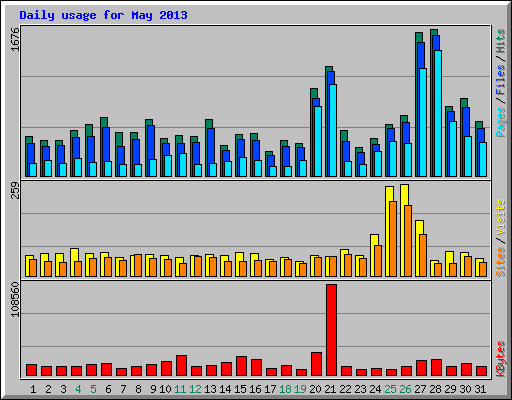Select the Sites legend label
The image size is (512, 400).
(x=500, y=262)
